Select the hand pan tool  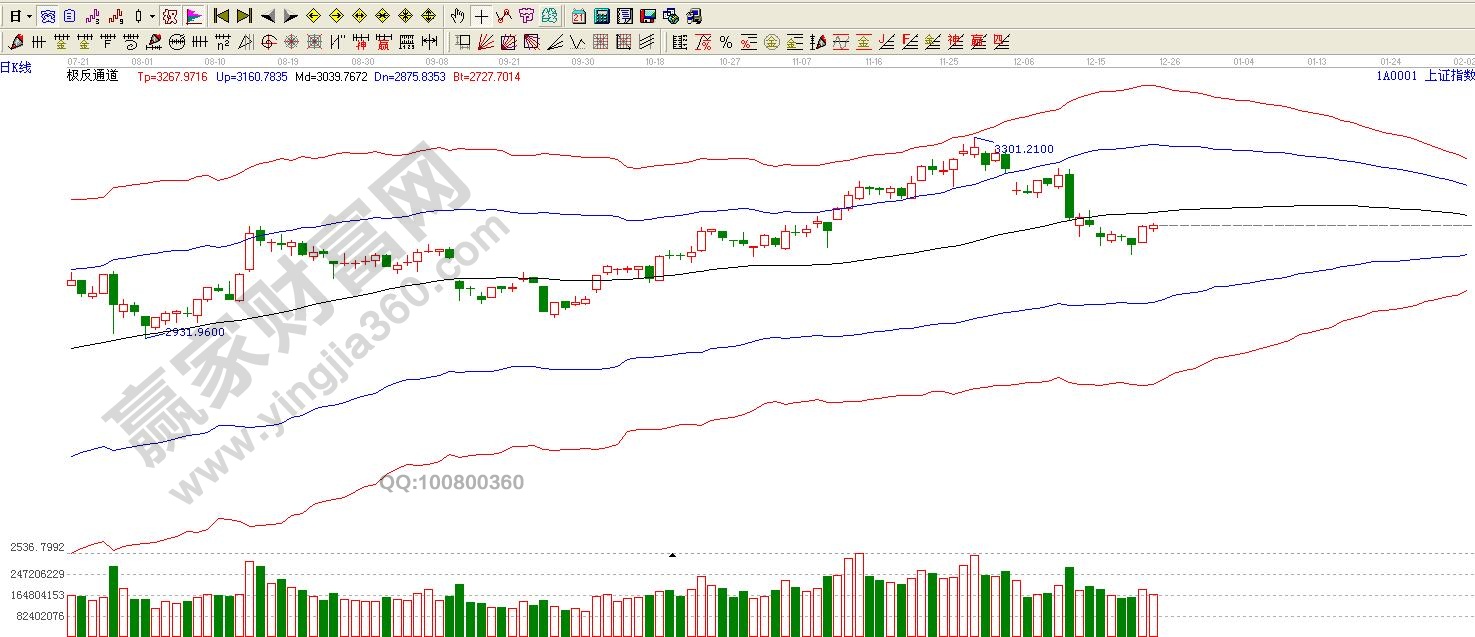coord(458,17)
